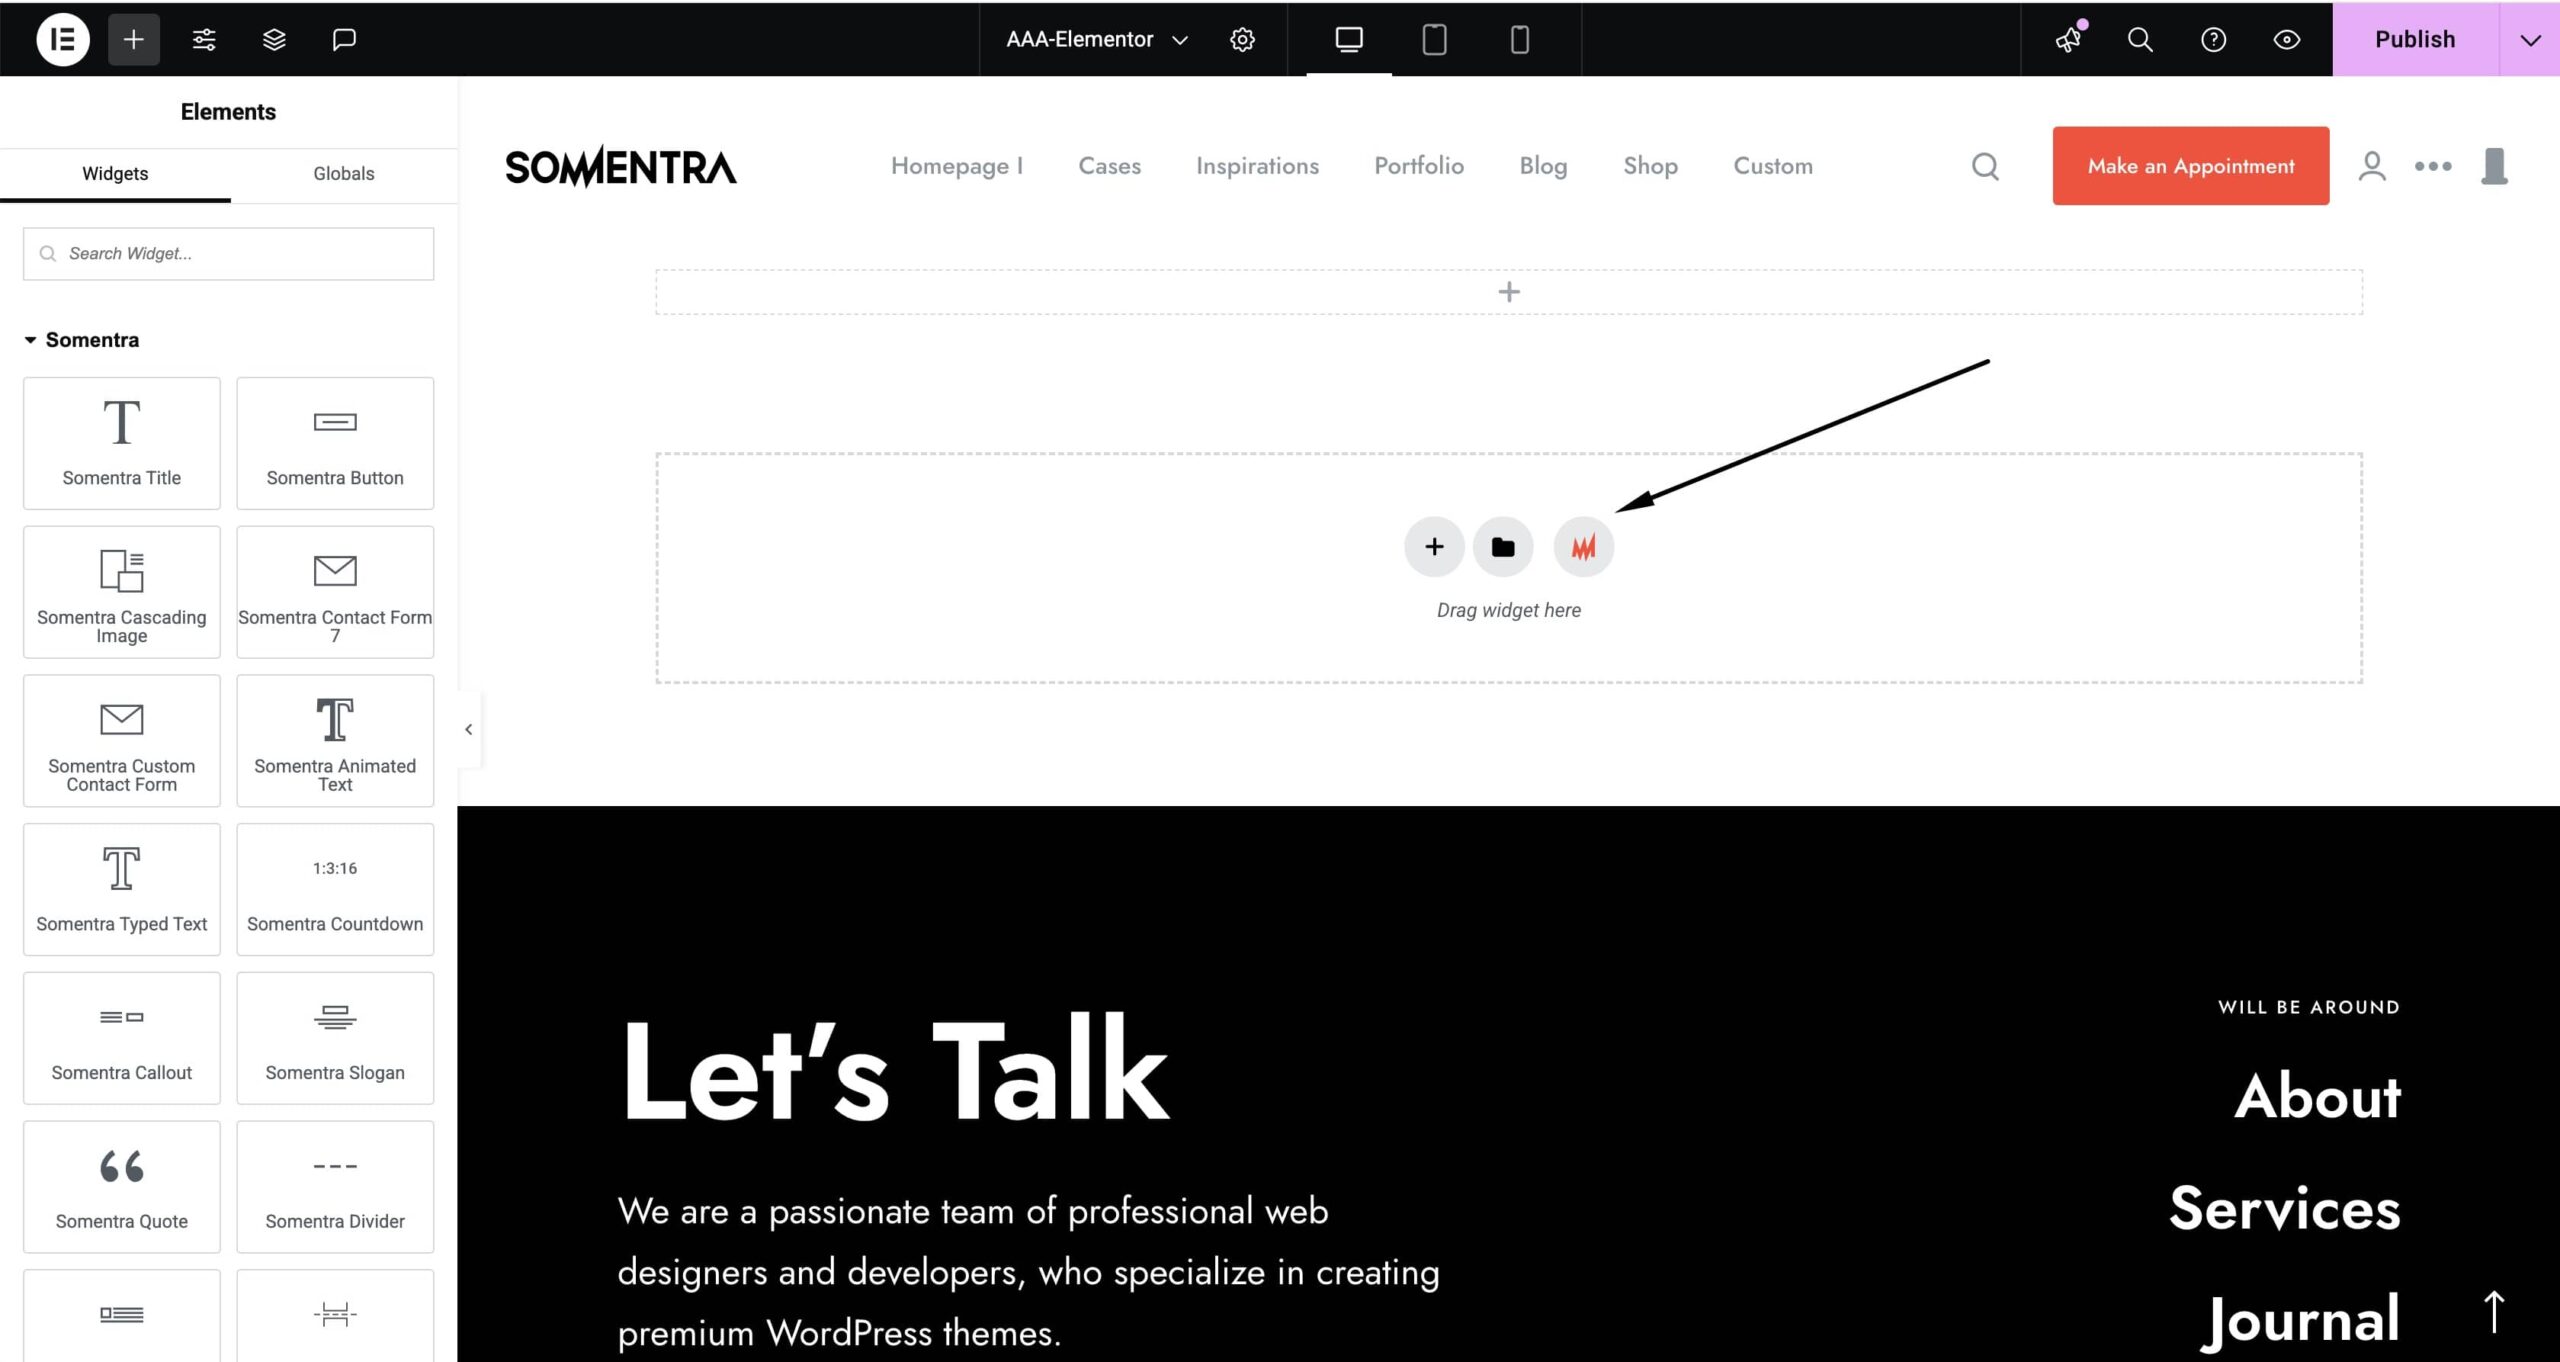This screenshot has width=2560, height=1362.
Task: Open Site Settings sliders icon
Action: coord(204,39)
